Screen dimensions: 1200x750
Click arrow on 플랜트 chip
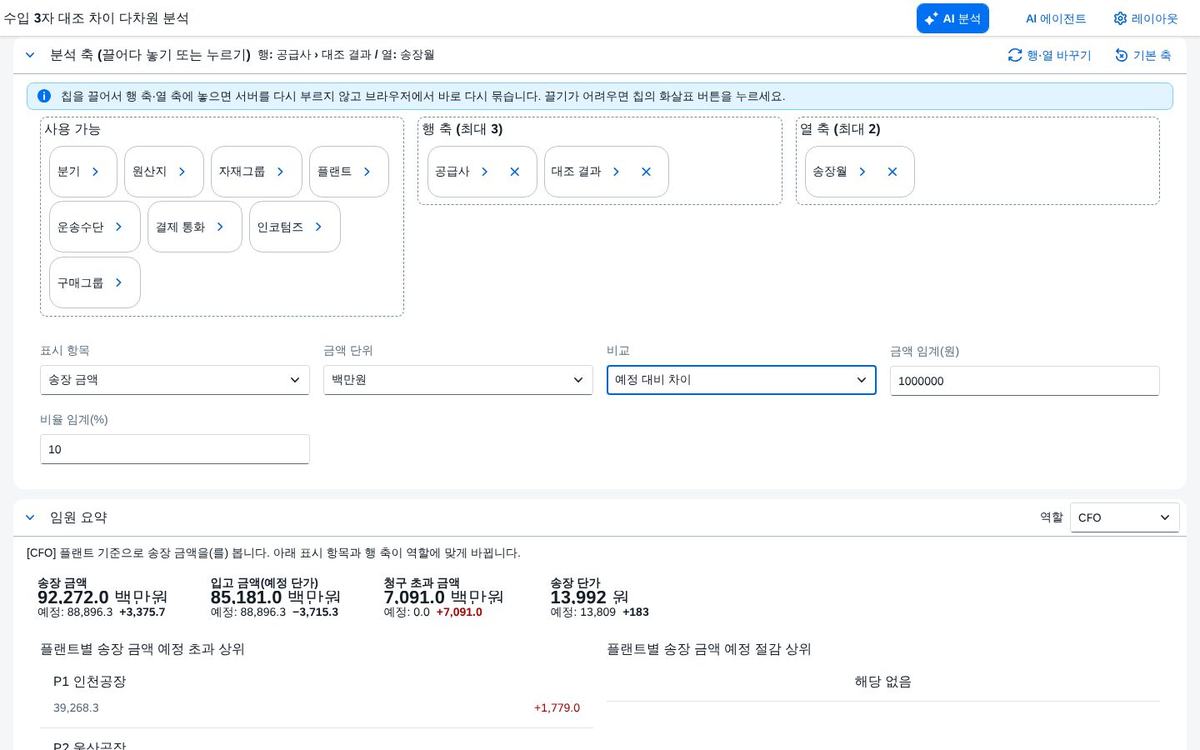click(367, 171)
